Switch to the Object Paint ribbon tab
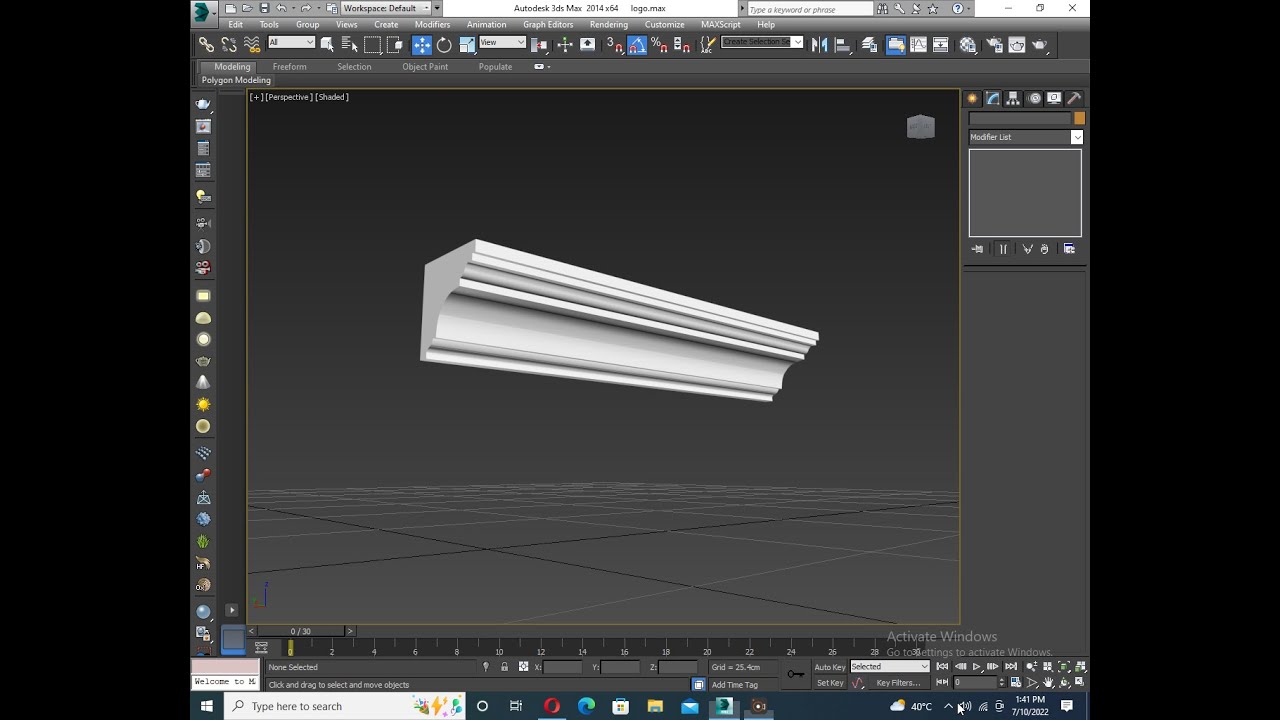Viewport: 1280px width, 720px height. 425,67
